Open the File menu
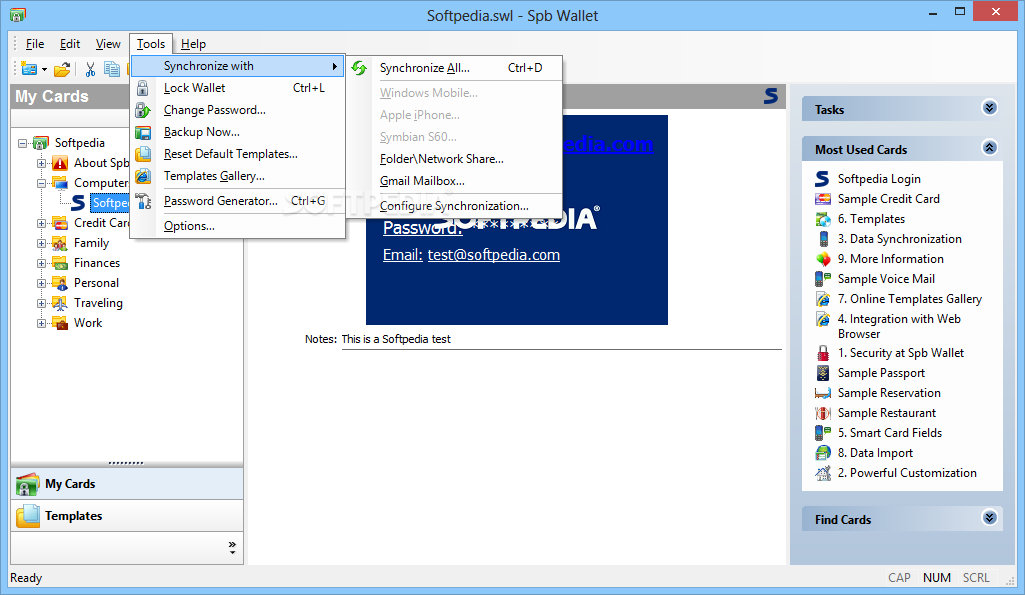This screenshot has height=595, width=1025. click(x=35, y=44)
